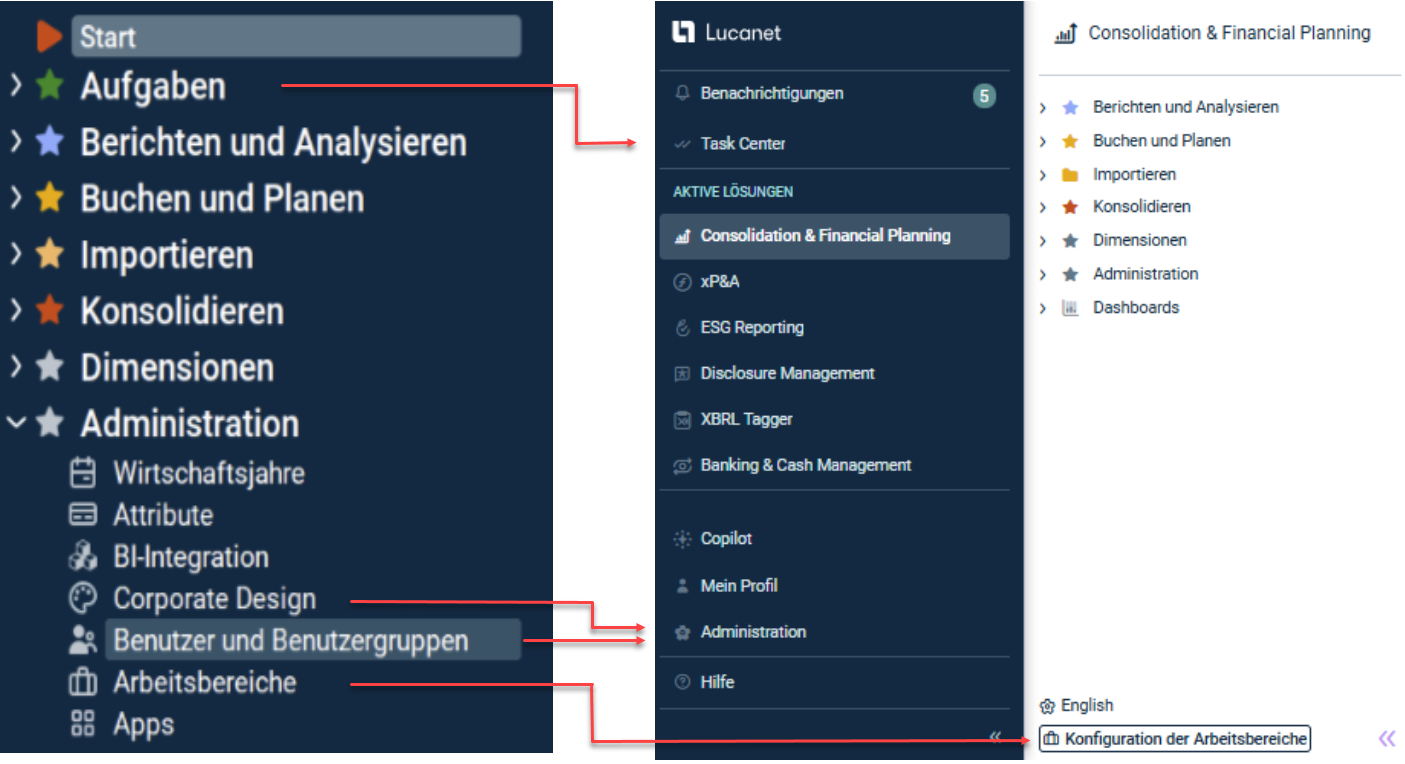Collapse panel with purple double-chevron

(x=1386, y=739)
